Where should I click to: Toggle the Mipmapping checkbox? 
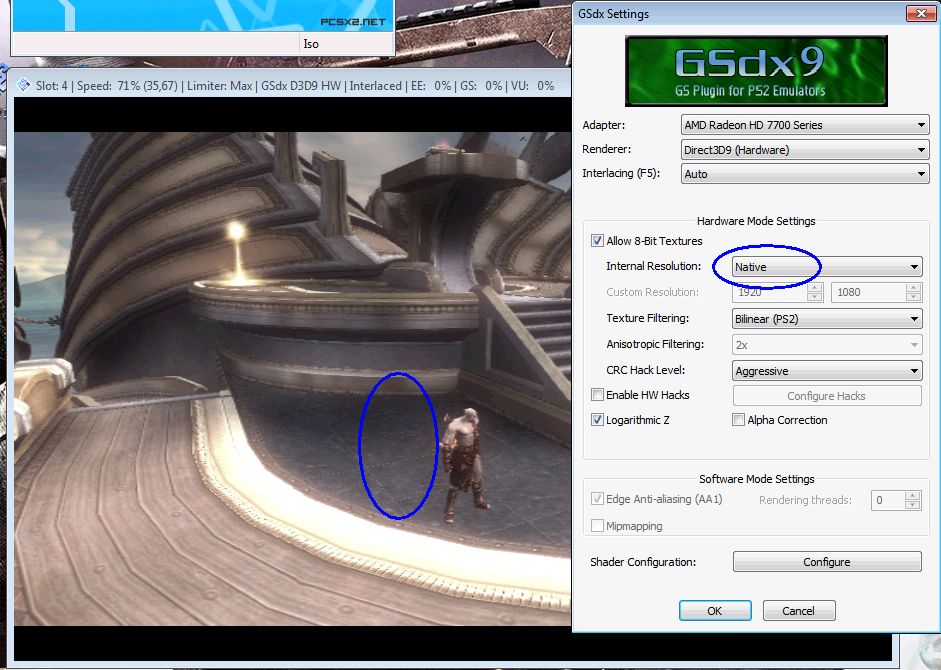[x=597, y=525]
